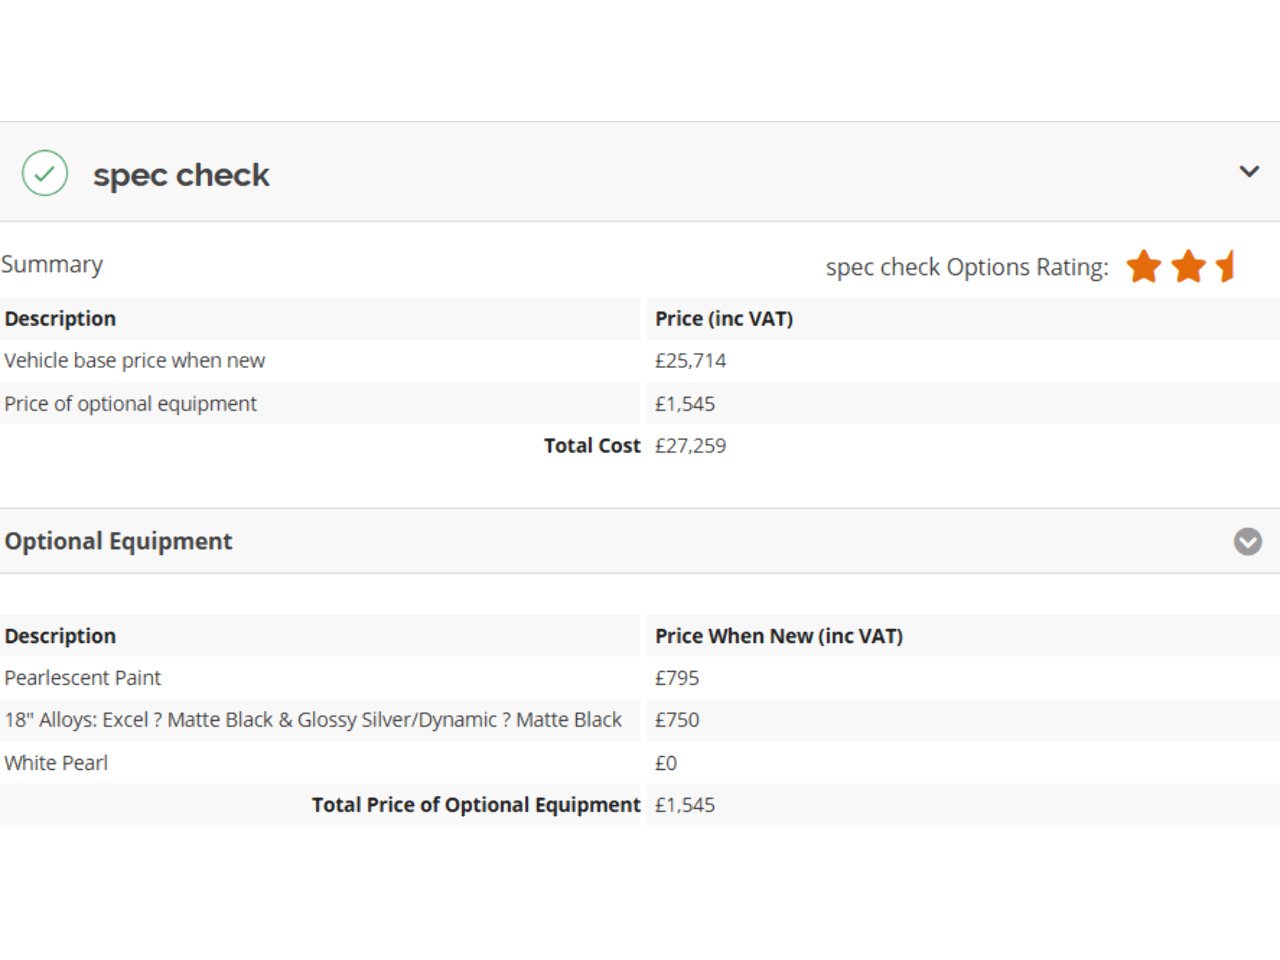Click the second orange rating star
The height and width of the screenshot is (960, 1280).
(x=1188, y=267)
